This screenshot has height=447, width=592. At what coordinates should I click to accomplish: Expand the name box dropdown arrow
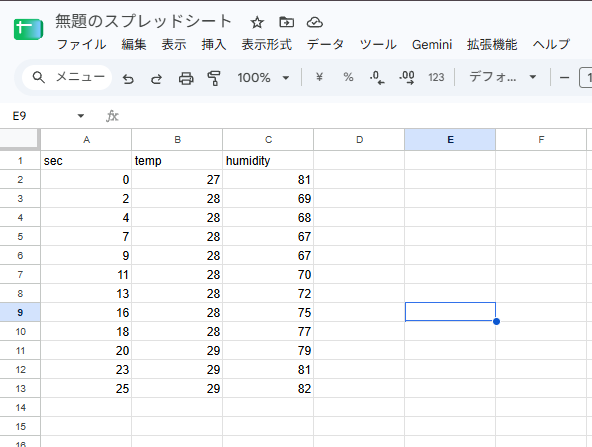pyautogui.click(x=81, y=116)
